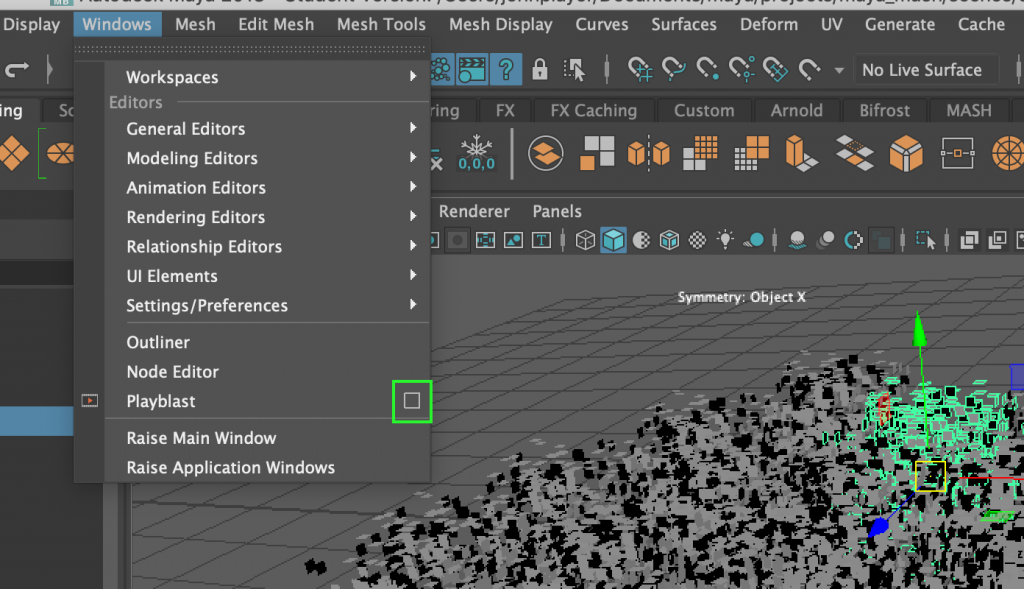1024x589 pixels.
Task: Toggle the highlight selection mode icon
Action: [574, 70]
